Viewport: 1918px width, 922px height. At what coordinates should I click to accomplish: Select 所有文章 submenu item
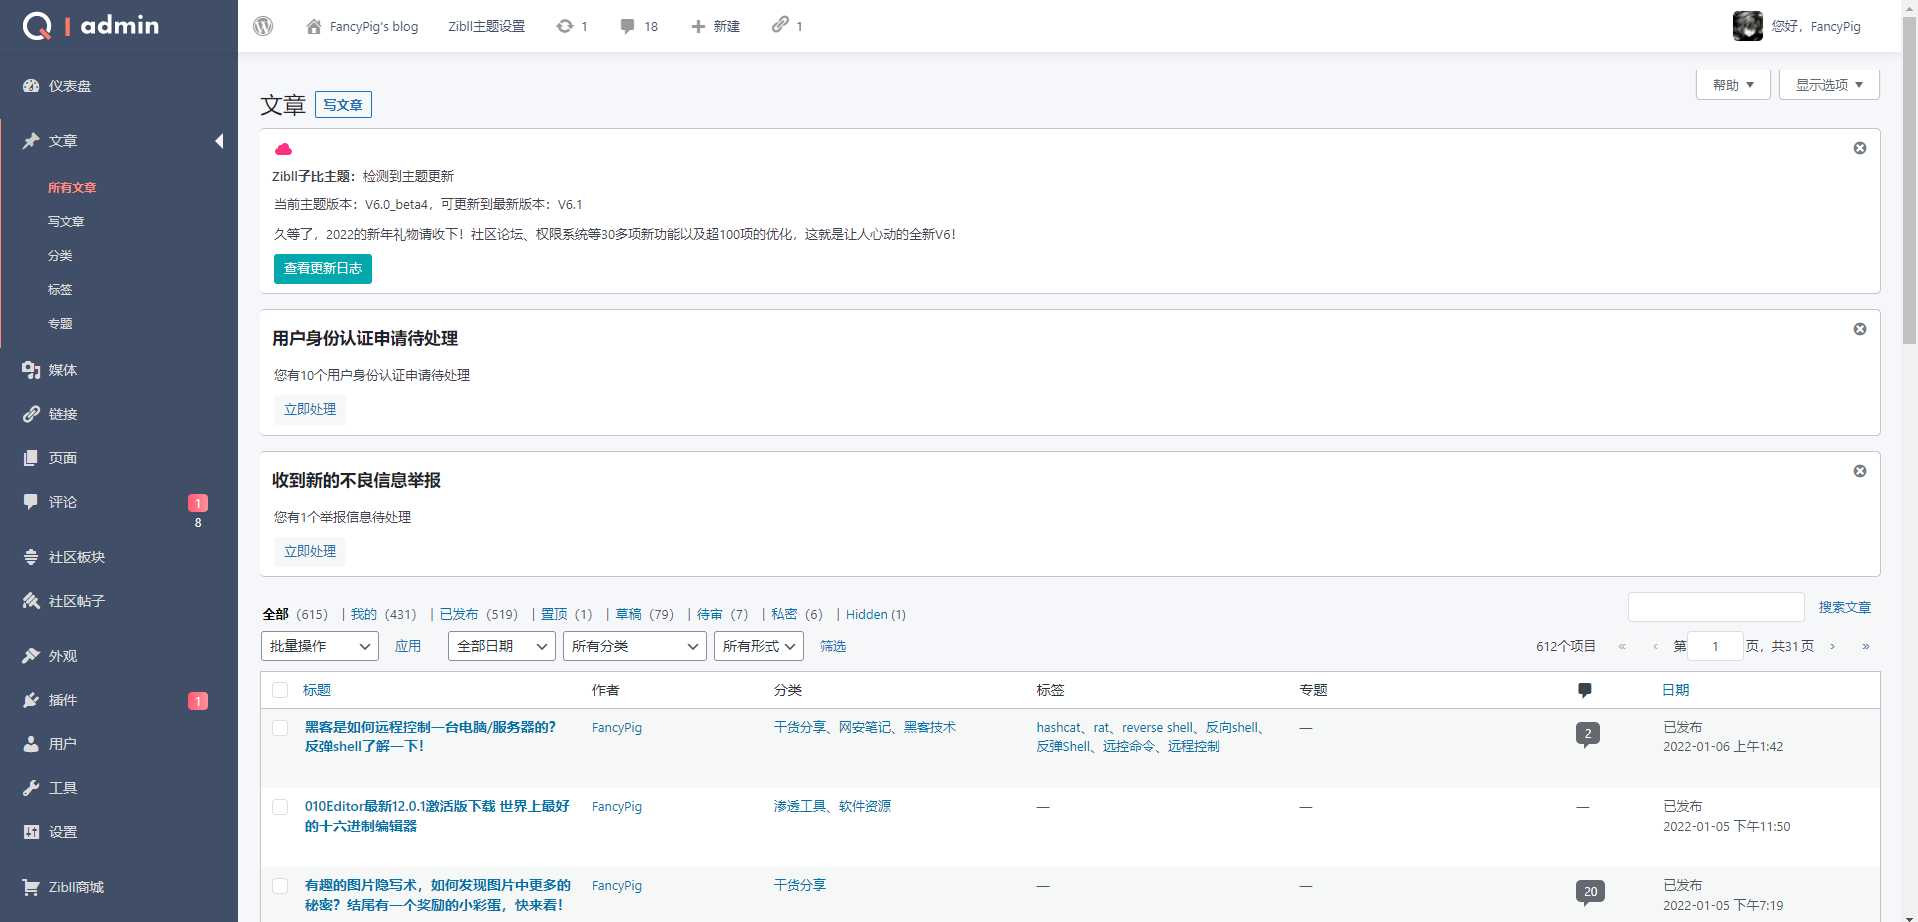pyautogui.click(x=72, y=188)
